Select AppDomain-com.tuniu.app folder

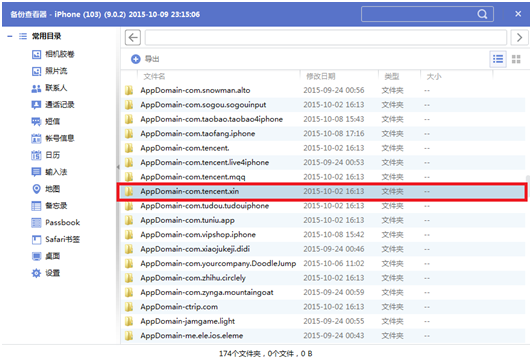(323, 220)
